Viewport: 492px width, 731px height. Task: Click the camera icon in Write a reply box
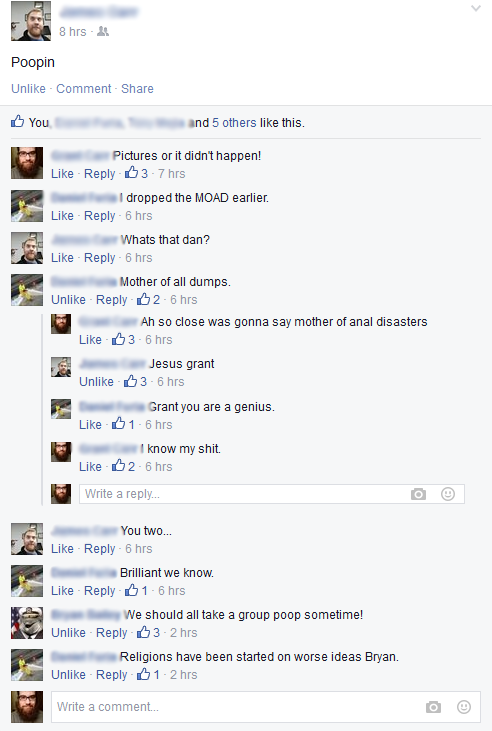coord(418,494)
